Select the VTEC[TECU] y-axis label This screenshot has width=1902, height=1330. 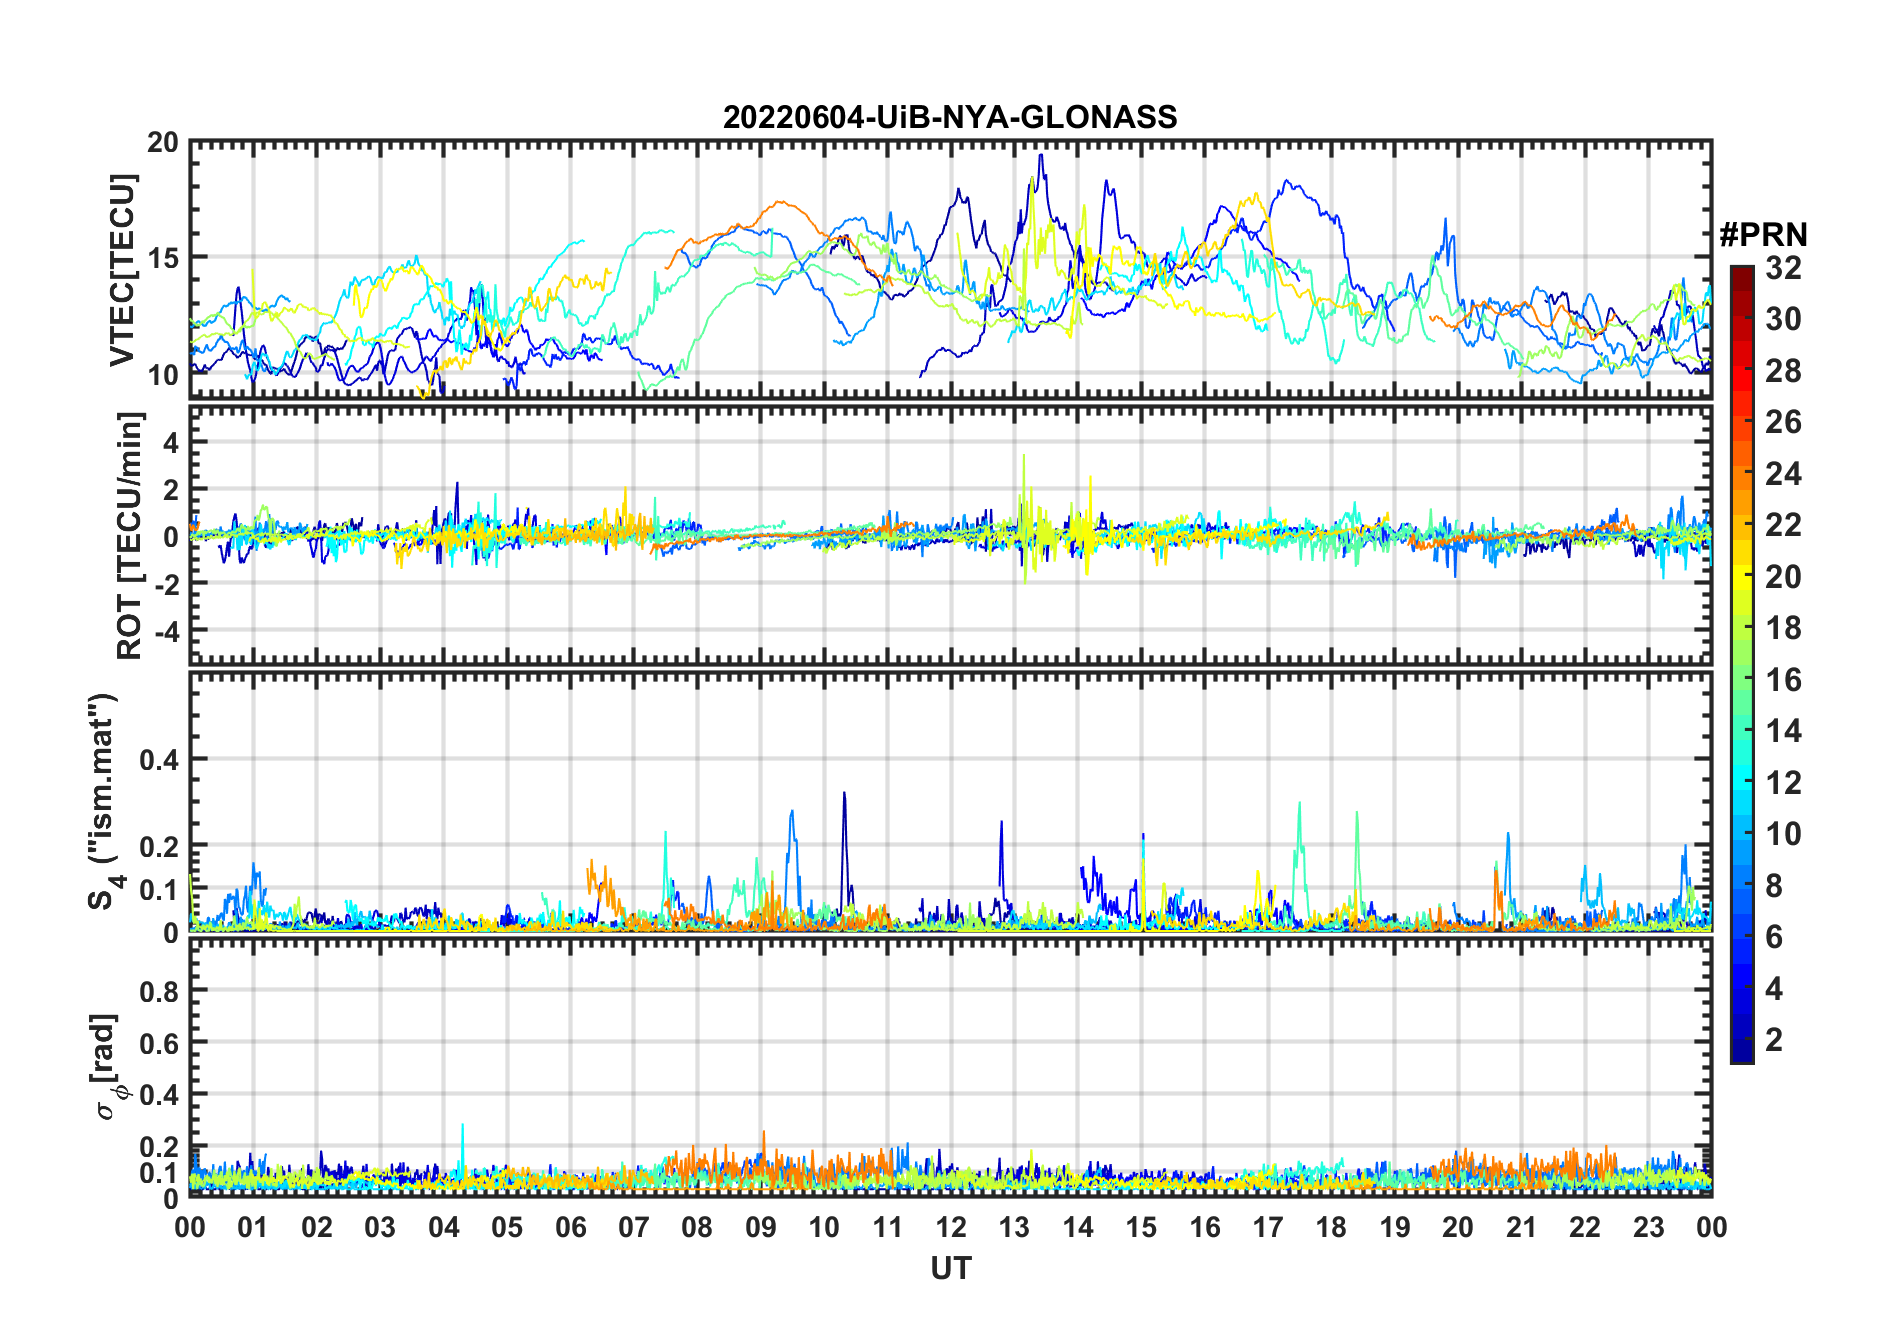pyautogui.click(x=122, y=270)
